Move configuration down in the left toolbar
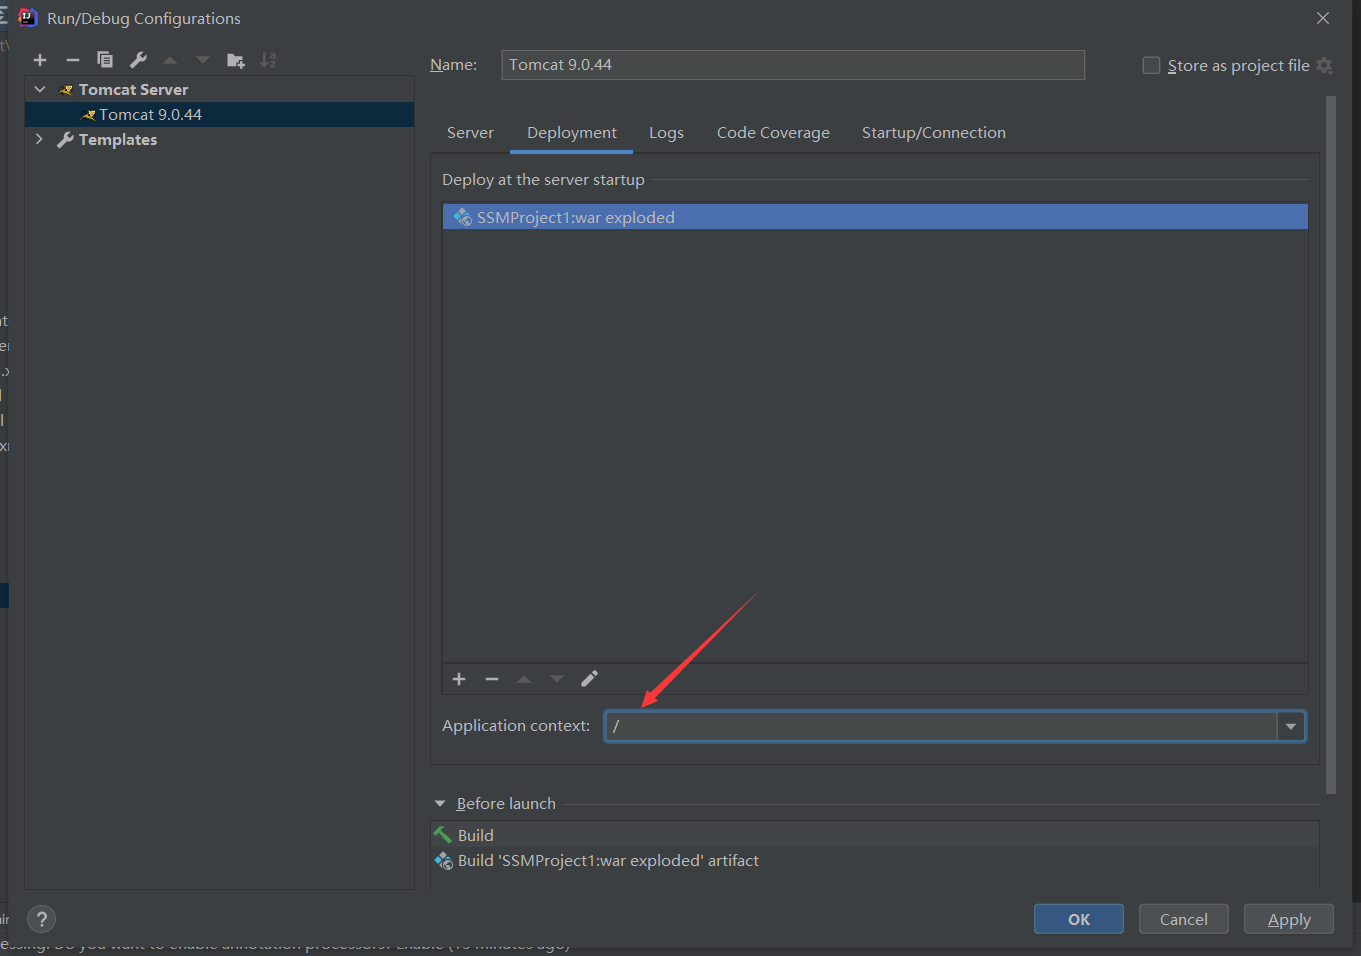 [203, 60]
